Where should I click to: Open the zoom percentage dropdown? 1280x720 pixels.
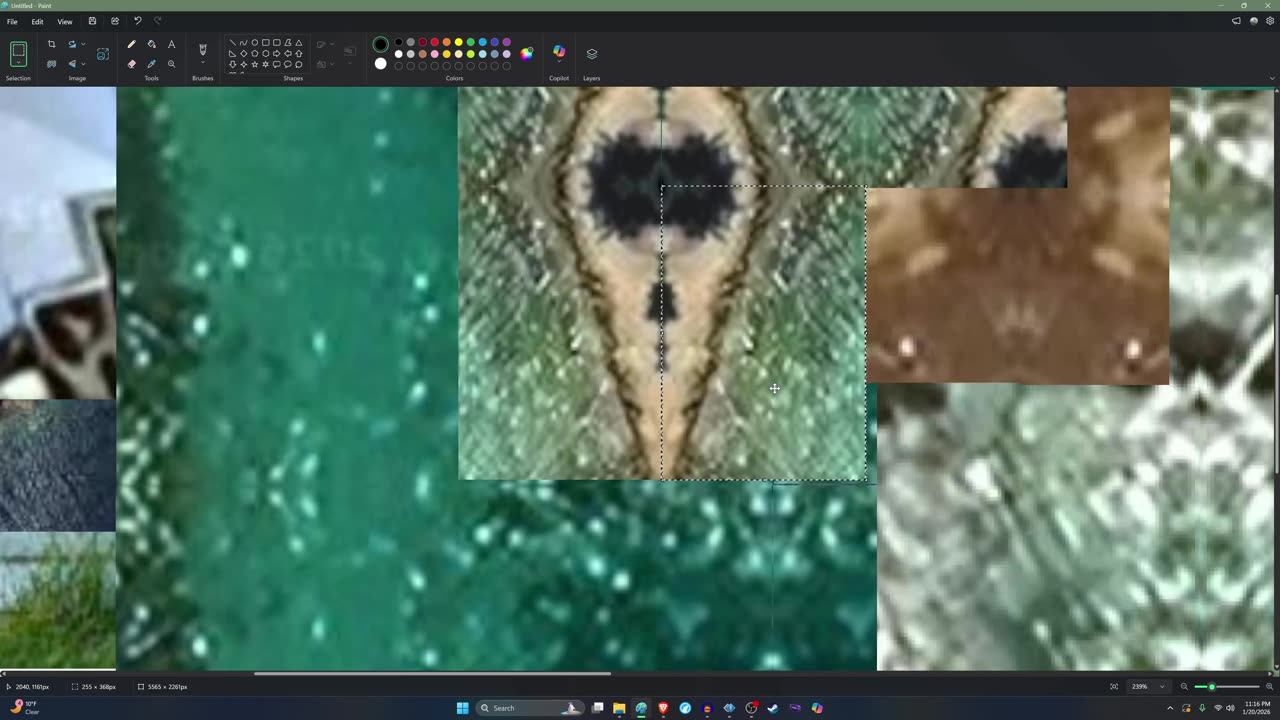[1149, 687]
